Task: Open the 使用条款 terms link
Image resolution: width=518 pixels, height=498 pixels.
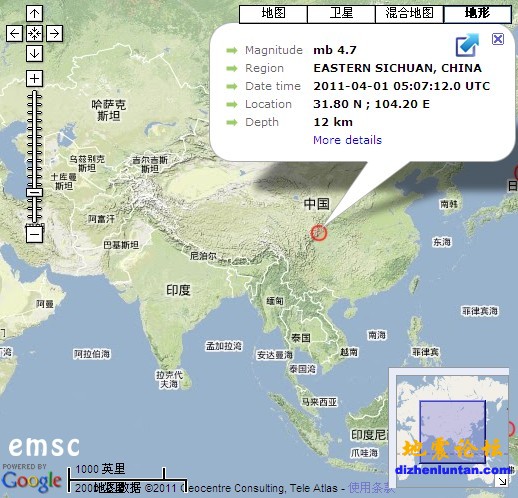Action: pos(371,488)
